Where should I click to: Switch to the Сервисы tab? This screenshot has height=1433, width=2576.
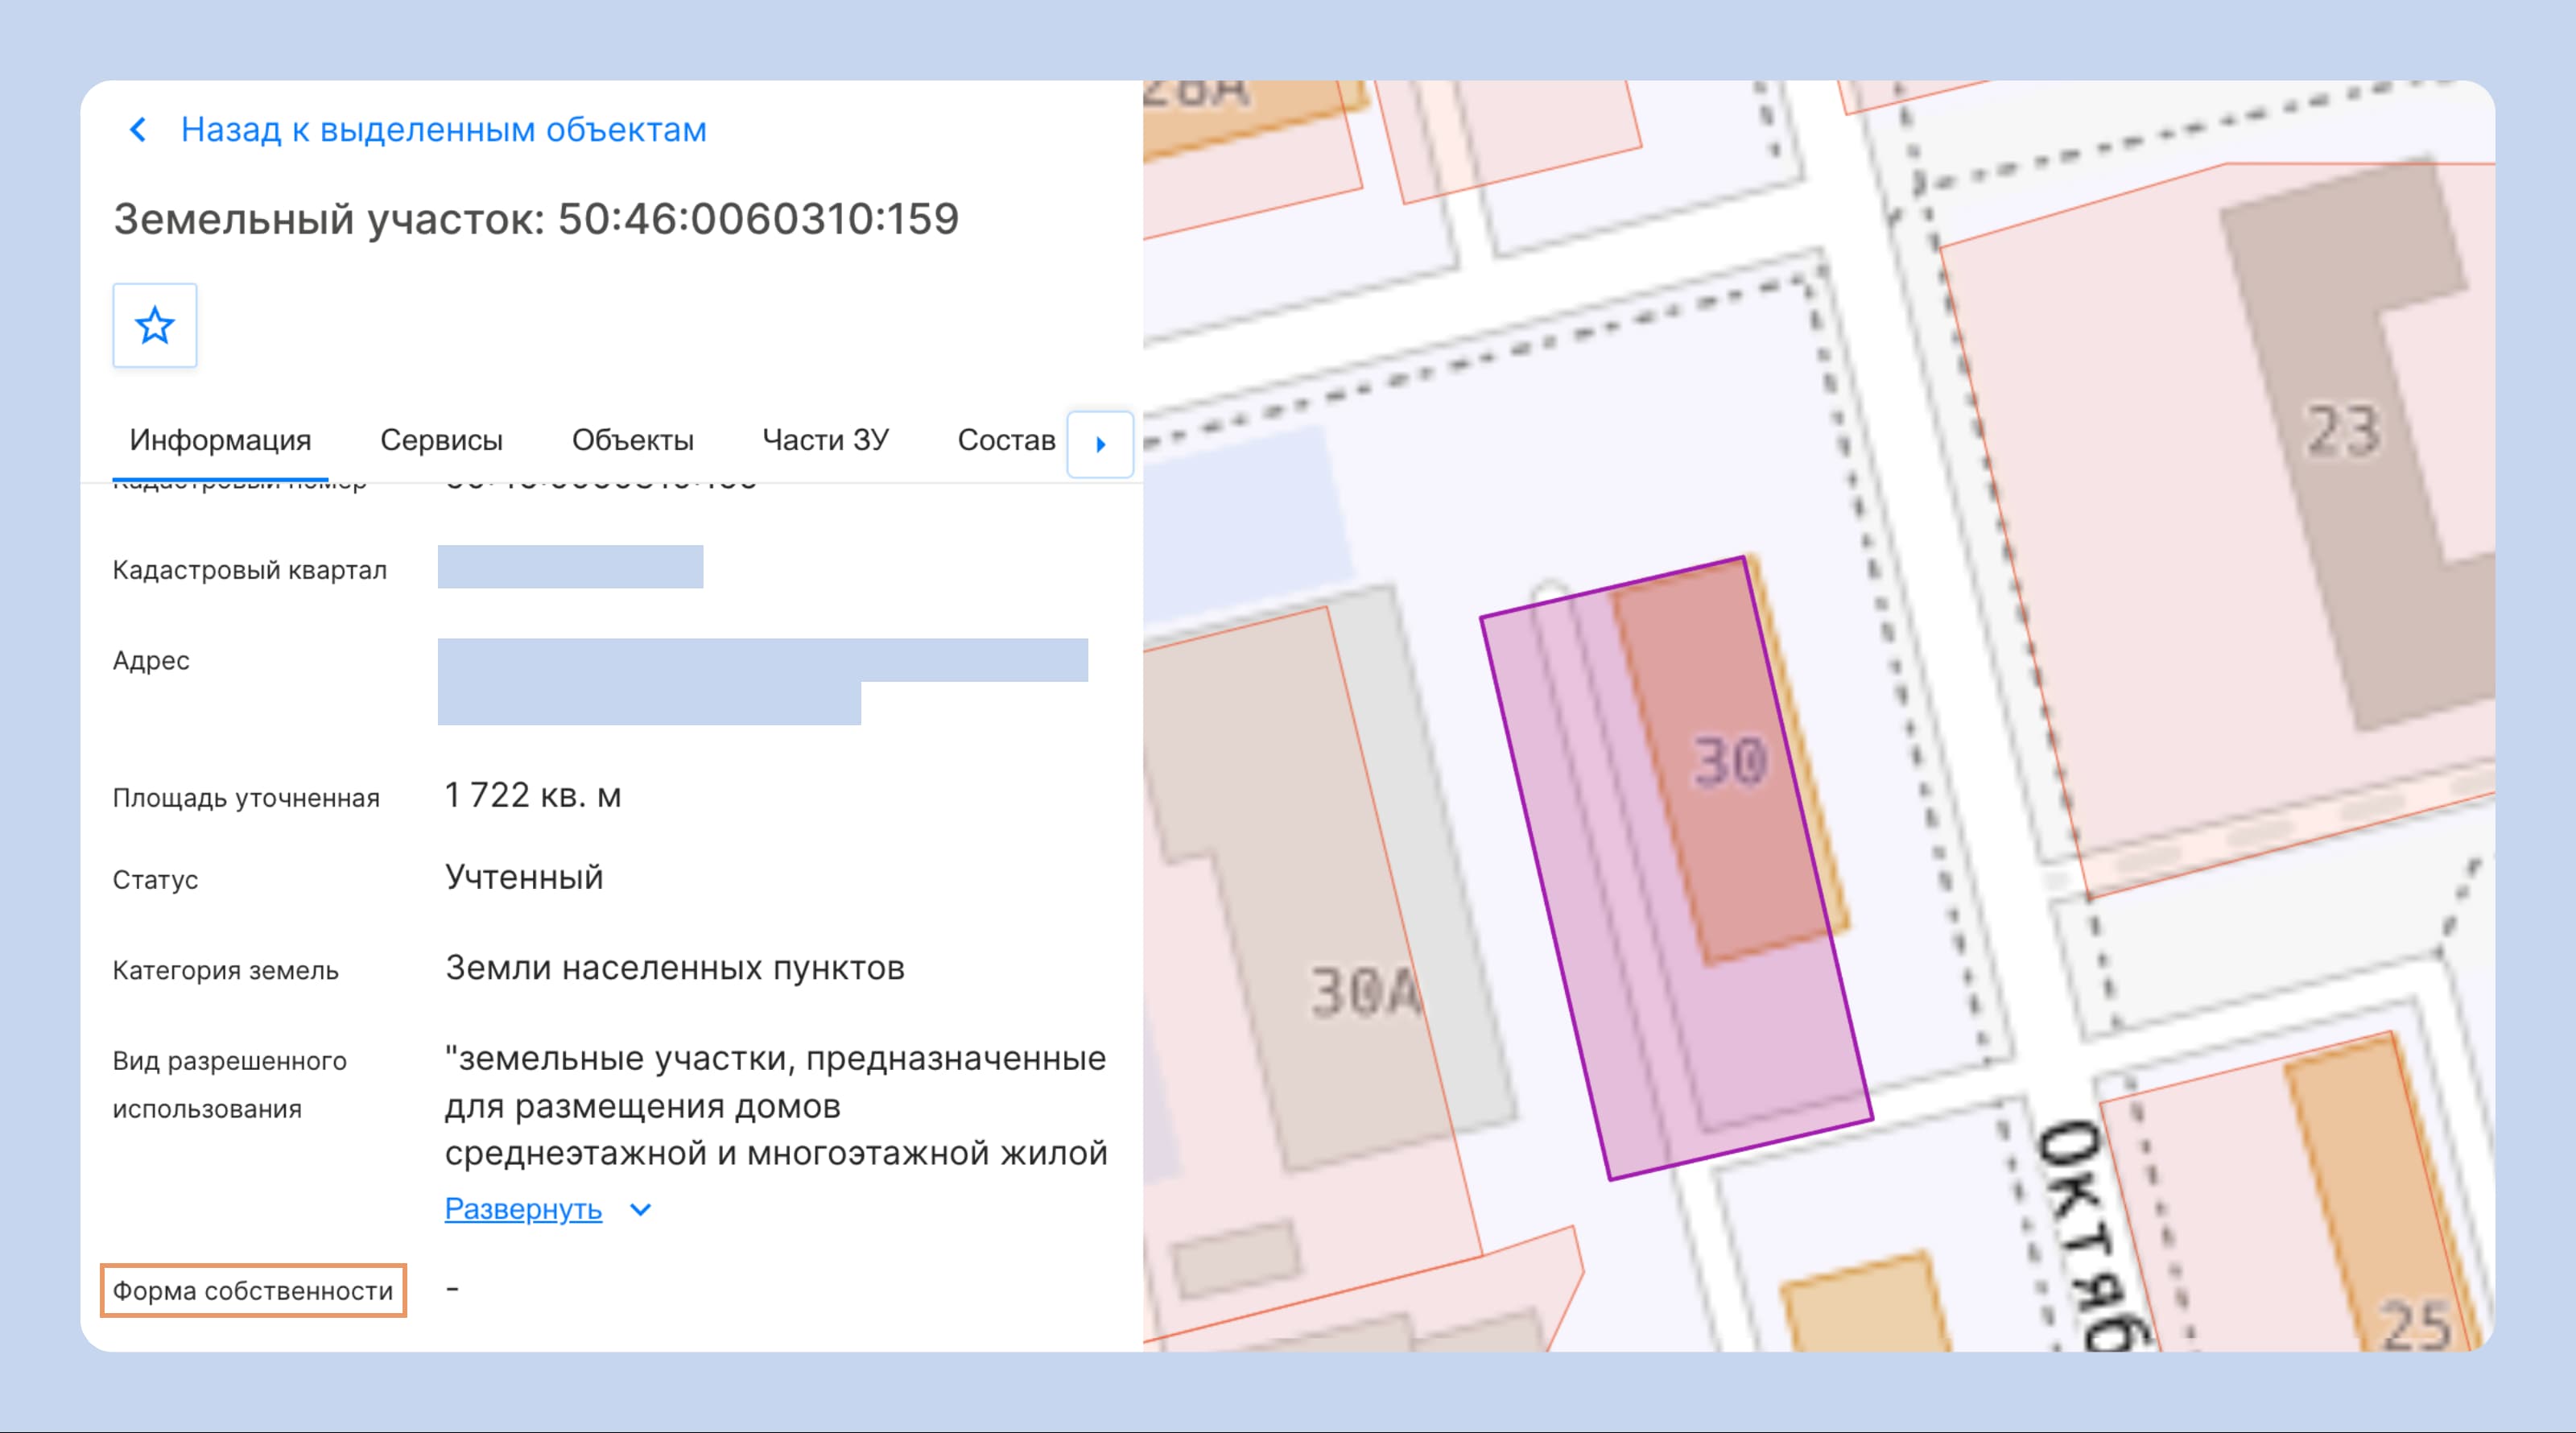click(441, 440)
